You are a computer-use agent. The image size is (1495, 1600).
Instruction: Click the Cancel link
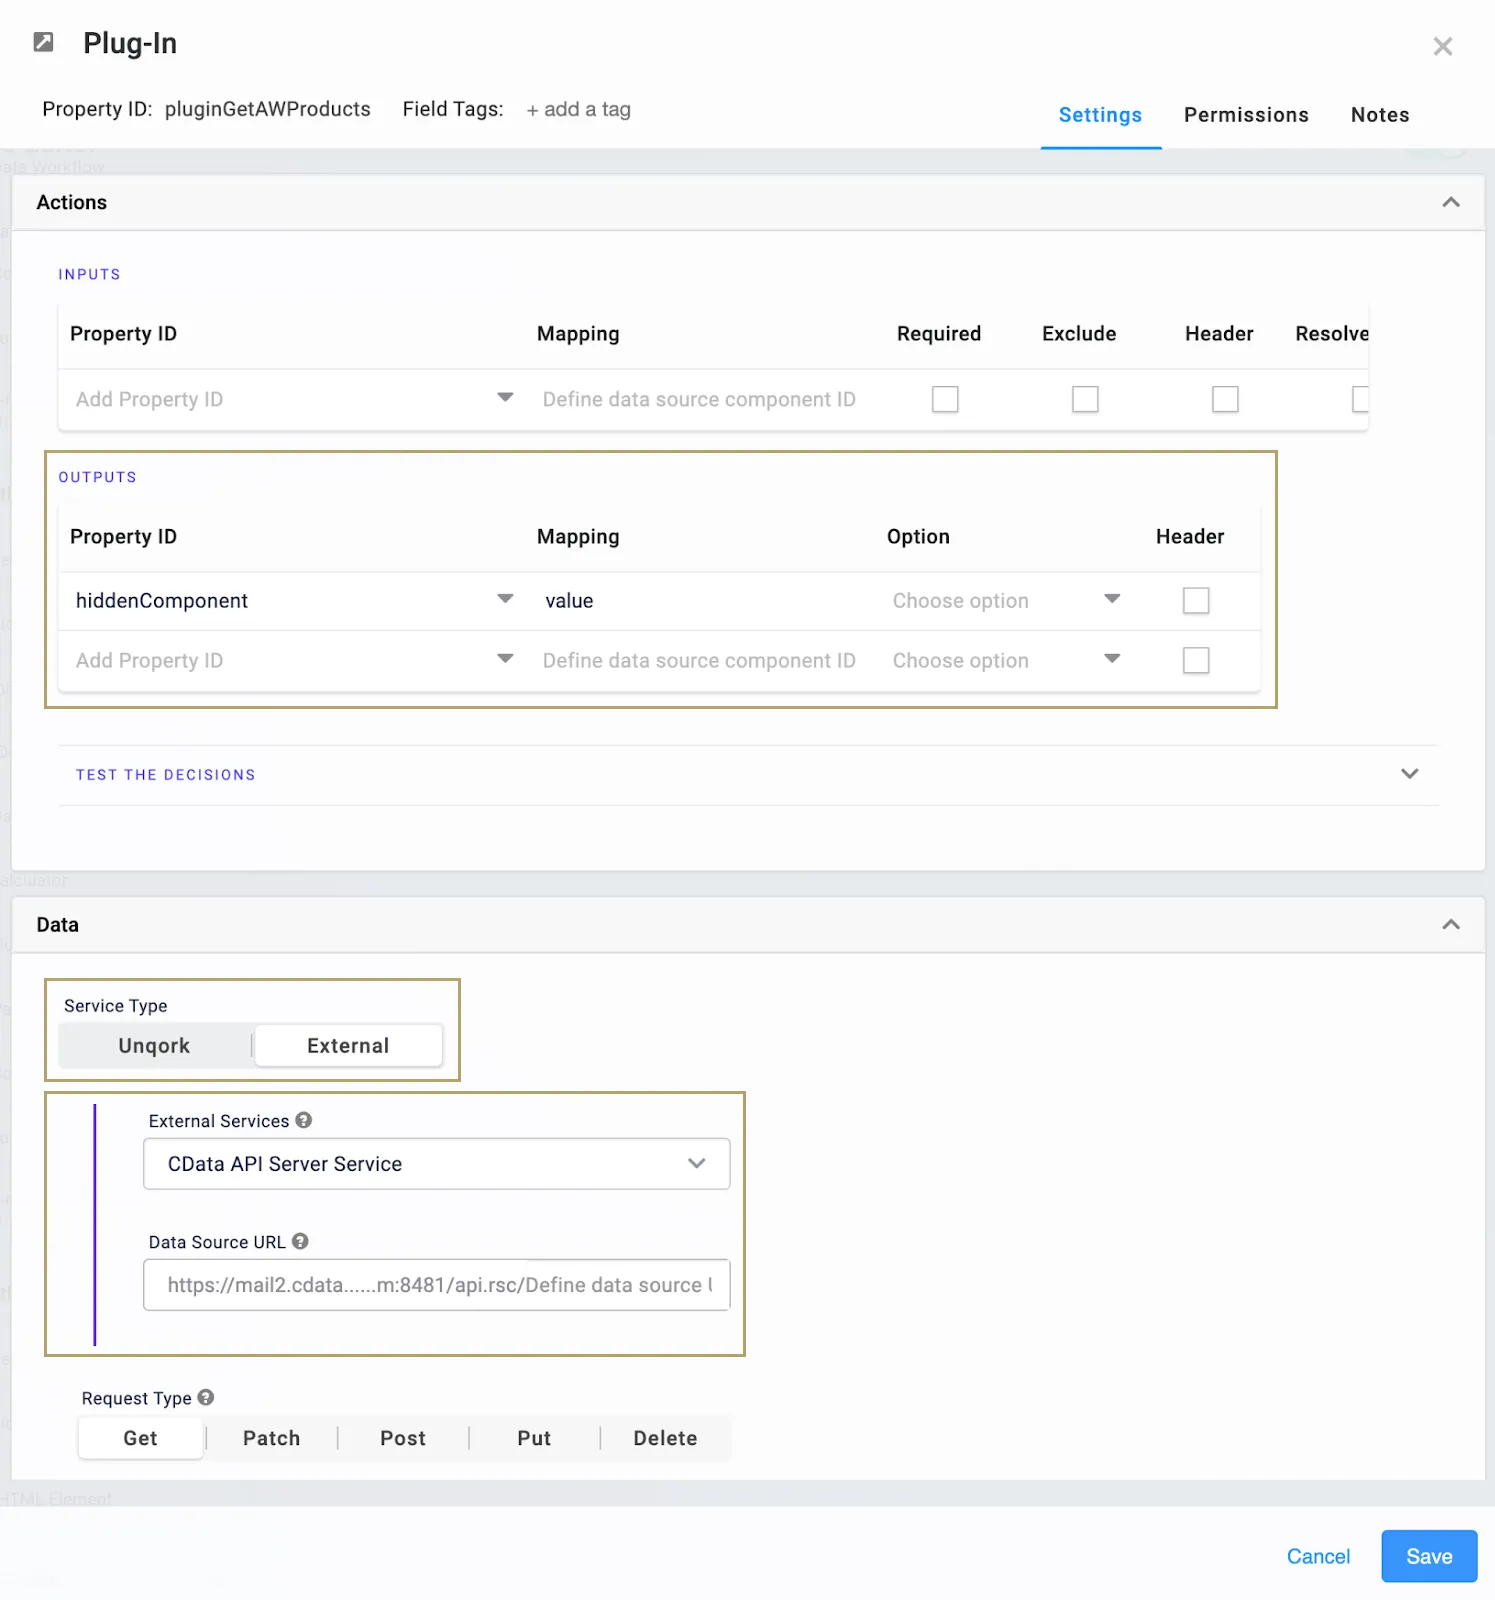1318,1556
